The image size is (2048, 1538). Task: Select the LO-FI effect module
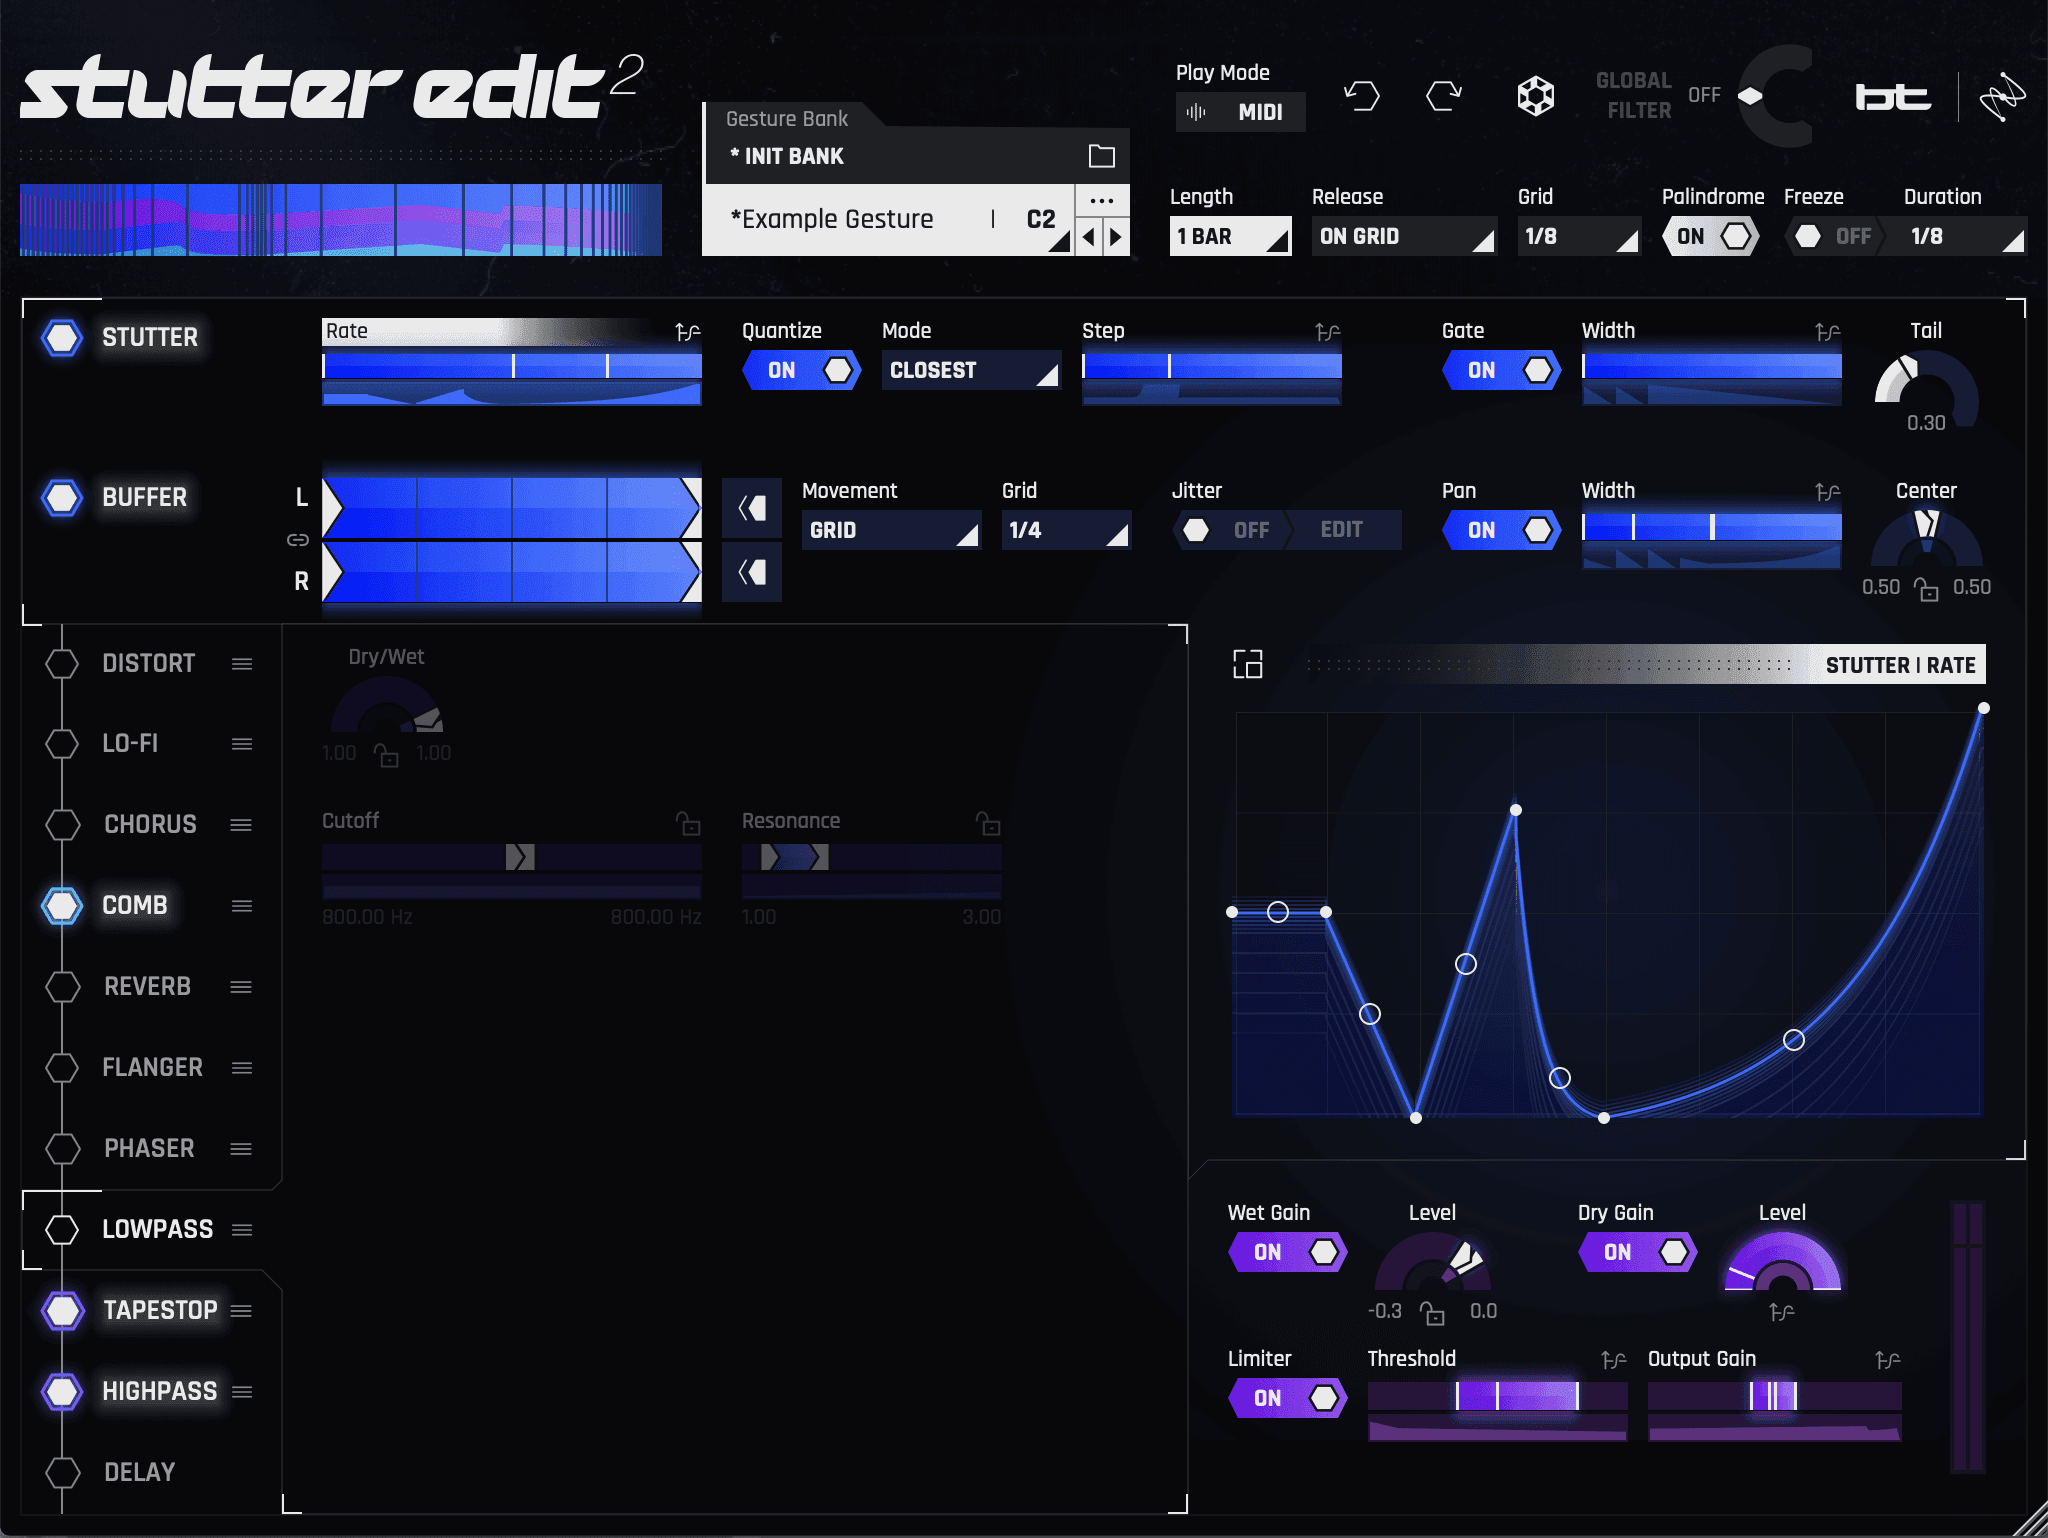(x=130, y=744)
